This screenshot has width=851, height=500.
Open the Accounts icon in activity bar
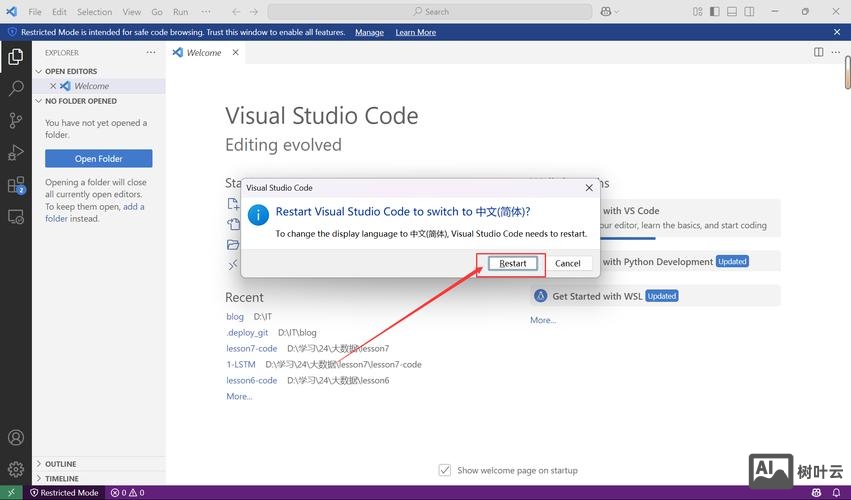[x=15, y=438]
